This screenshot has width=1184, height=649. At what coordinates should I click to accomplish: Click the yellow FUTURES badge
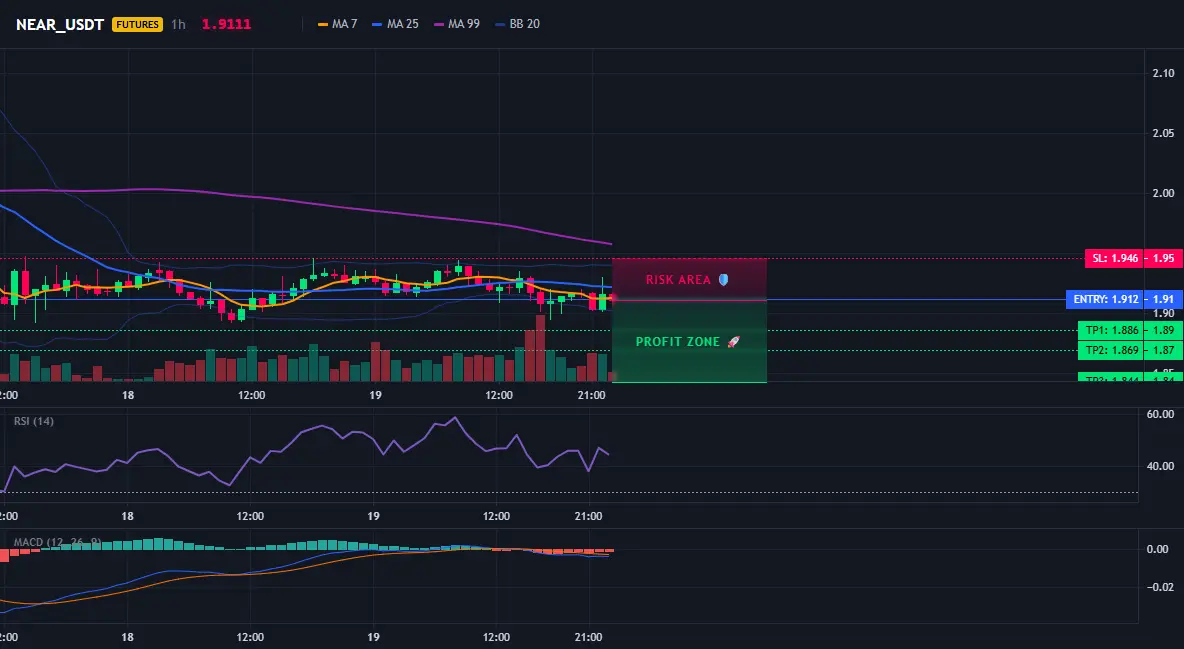pyautogui.click(x=137, y=24)
